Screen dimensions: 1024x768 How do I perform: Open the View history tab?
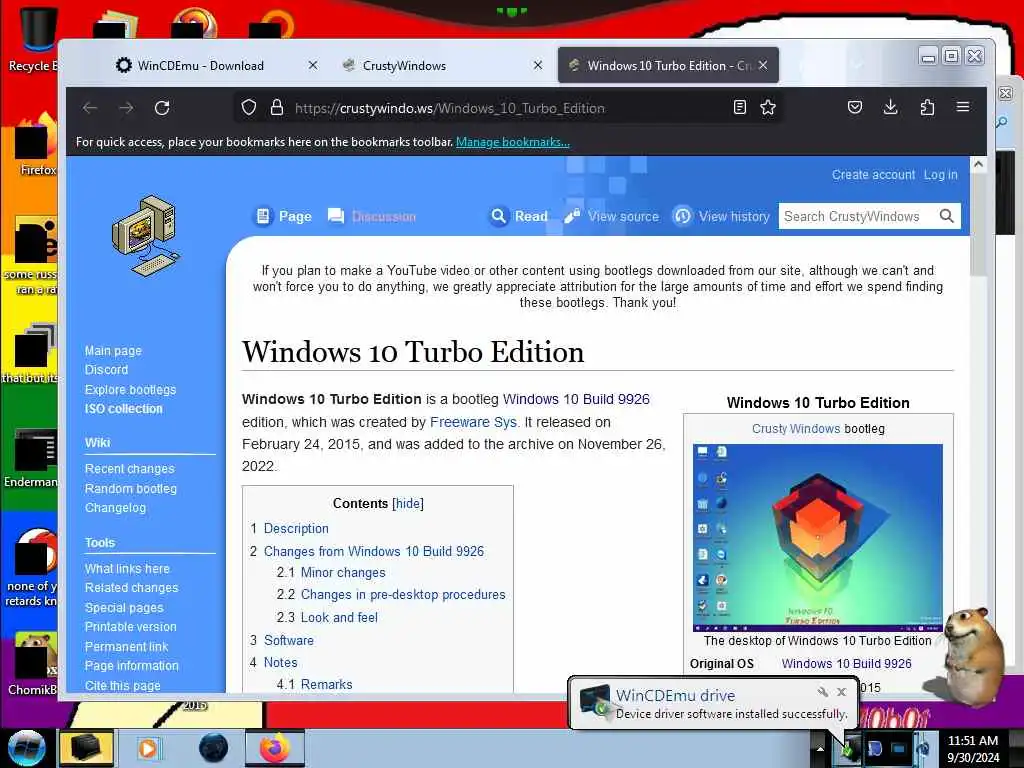tap(722, 216)
